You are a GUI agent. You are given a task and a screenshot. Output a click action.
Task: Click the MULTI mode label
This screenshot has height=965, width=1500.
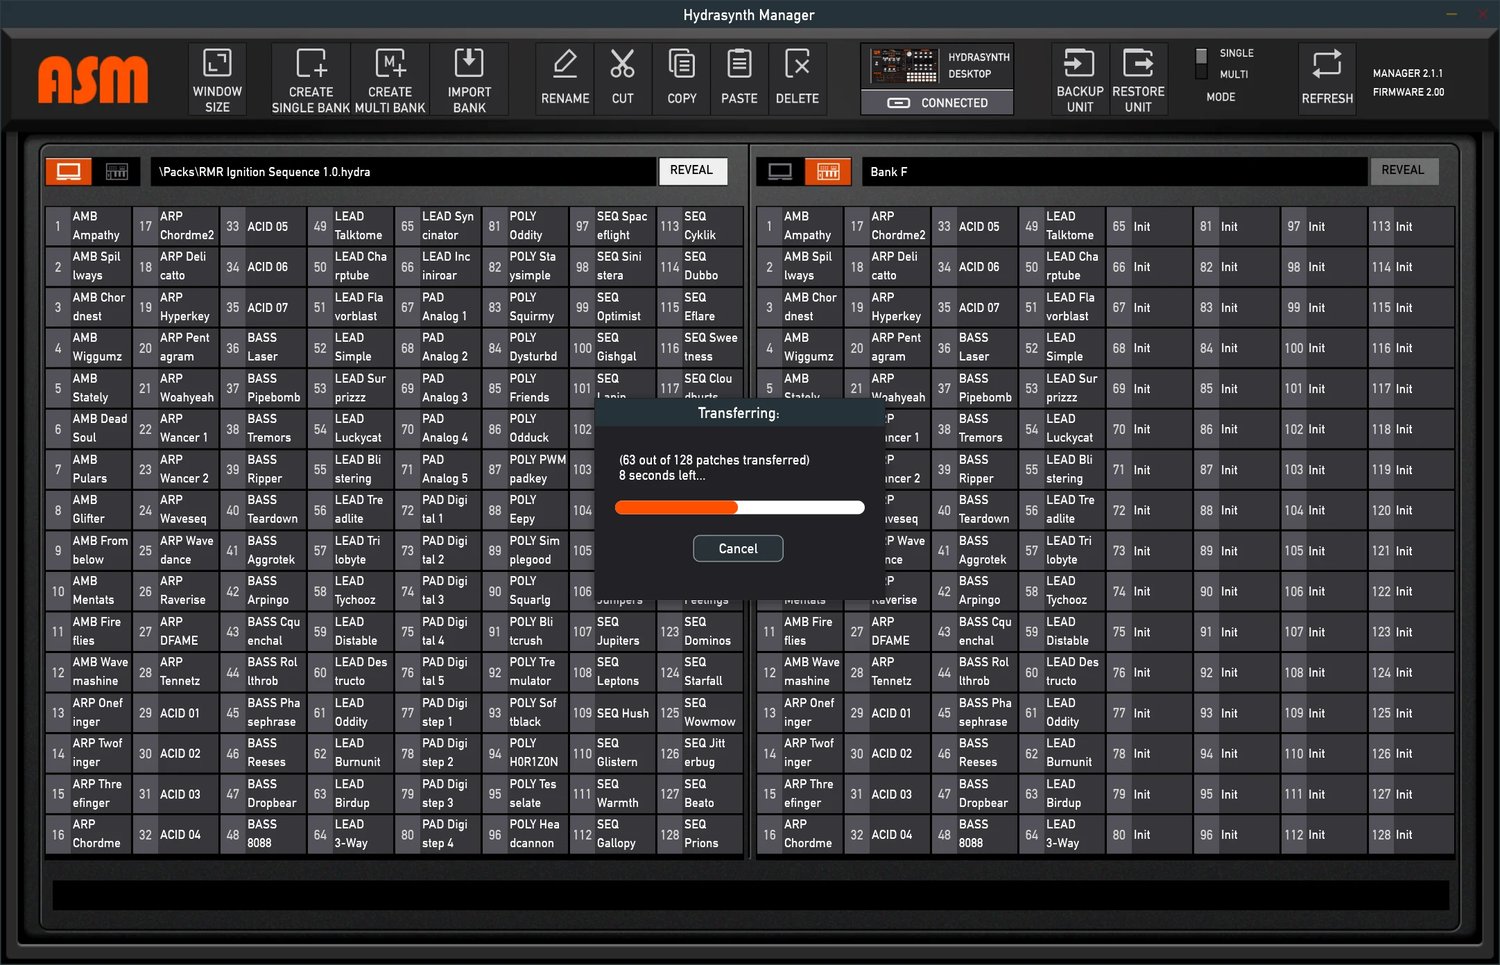[x=1234, y=74]
